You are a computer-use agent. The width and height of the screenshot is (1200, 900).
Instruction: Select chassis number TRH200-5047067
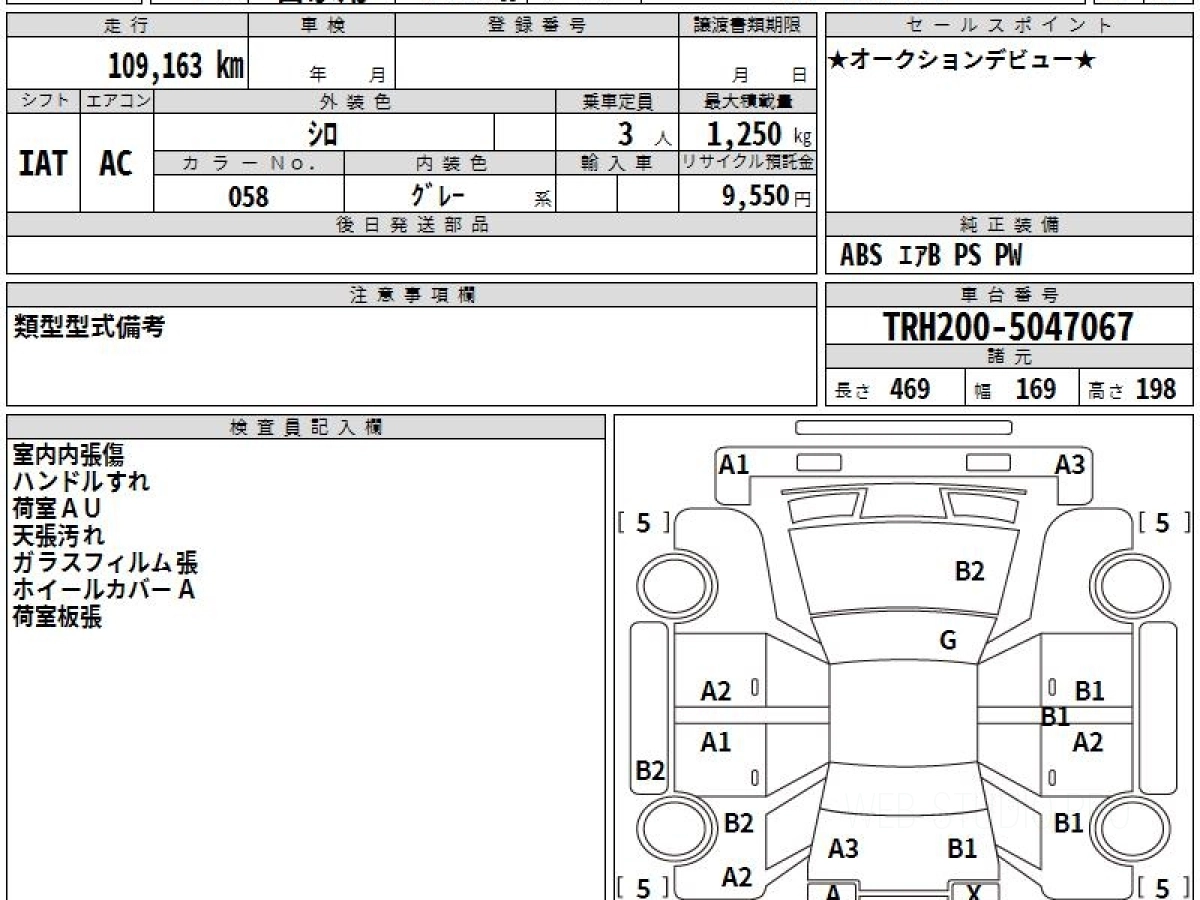click(x=1008, y=327)
